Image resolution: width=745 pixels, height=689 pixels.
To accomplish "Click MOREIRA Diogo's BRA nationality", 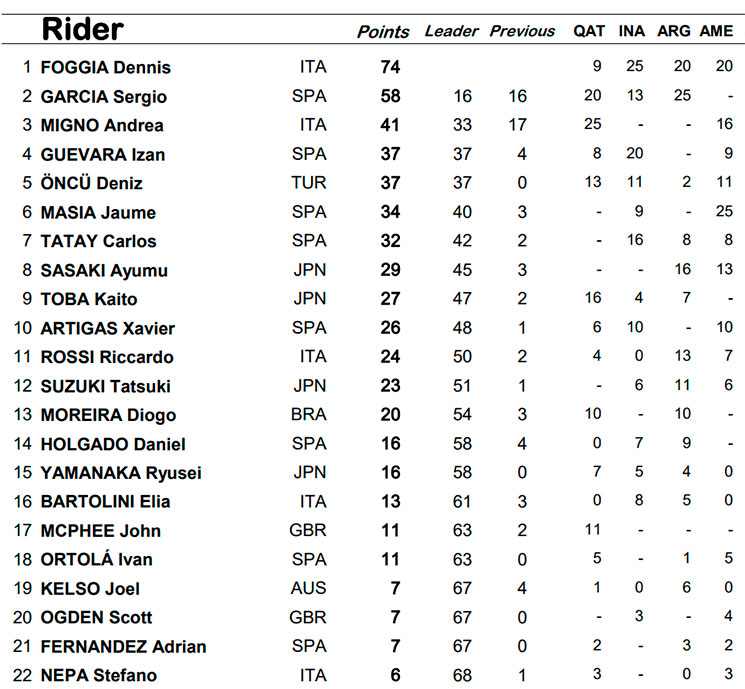I will [x=309, y=414].
